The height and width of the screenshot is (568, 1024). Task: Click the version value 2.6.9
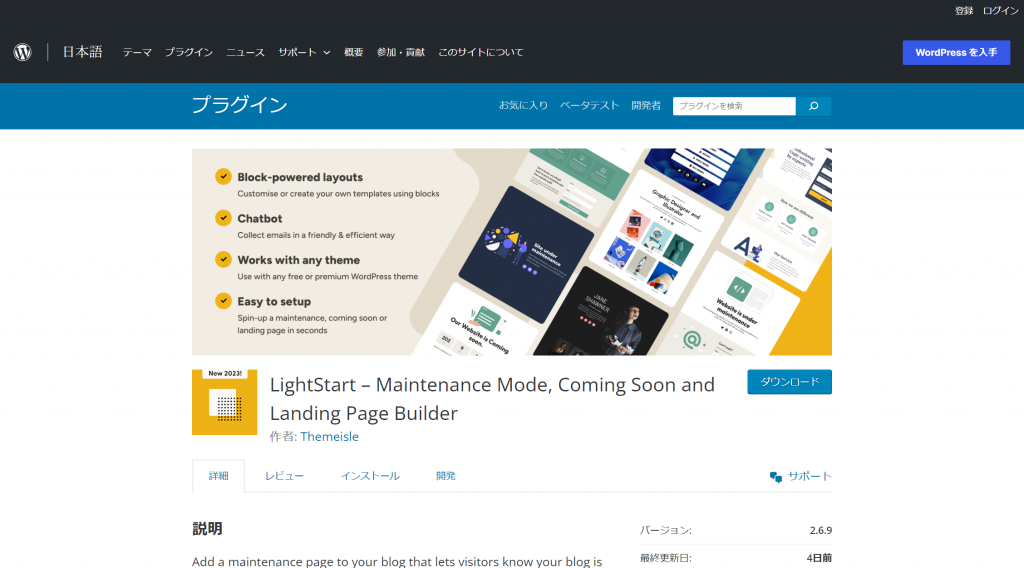[x=821, y=530]
